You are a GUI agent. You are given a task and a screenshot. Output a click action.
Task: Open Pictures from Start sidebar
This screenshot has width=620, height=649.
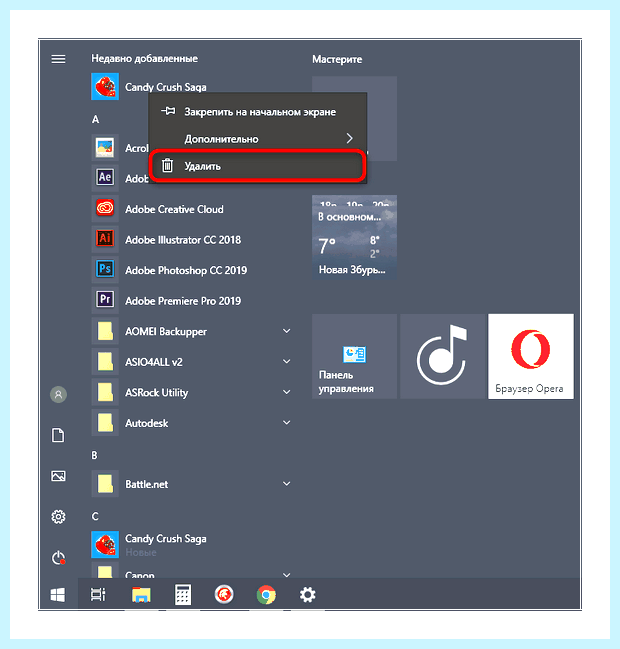point(58,476)
